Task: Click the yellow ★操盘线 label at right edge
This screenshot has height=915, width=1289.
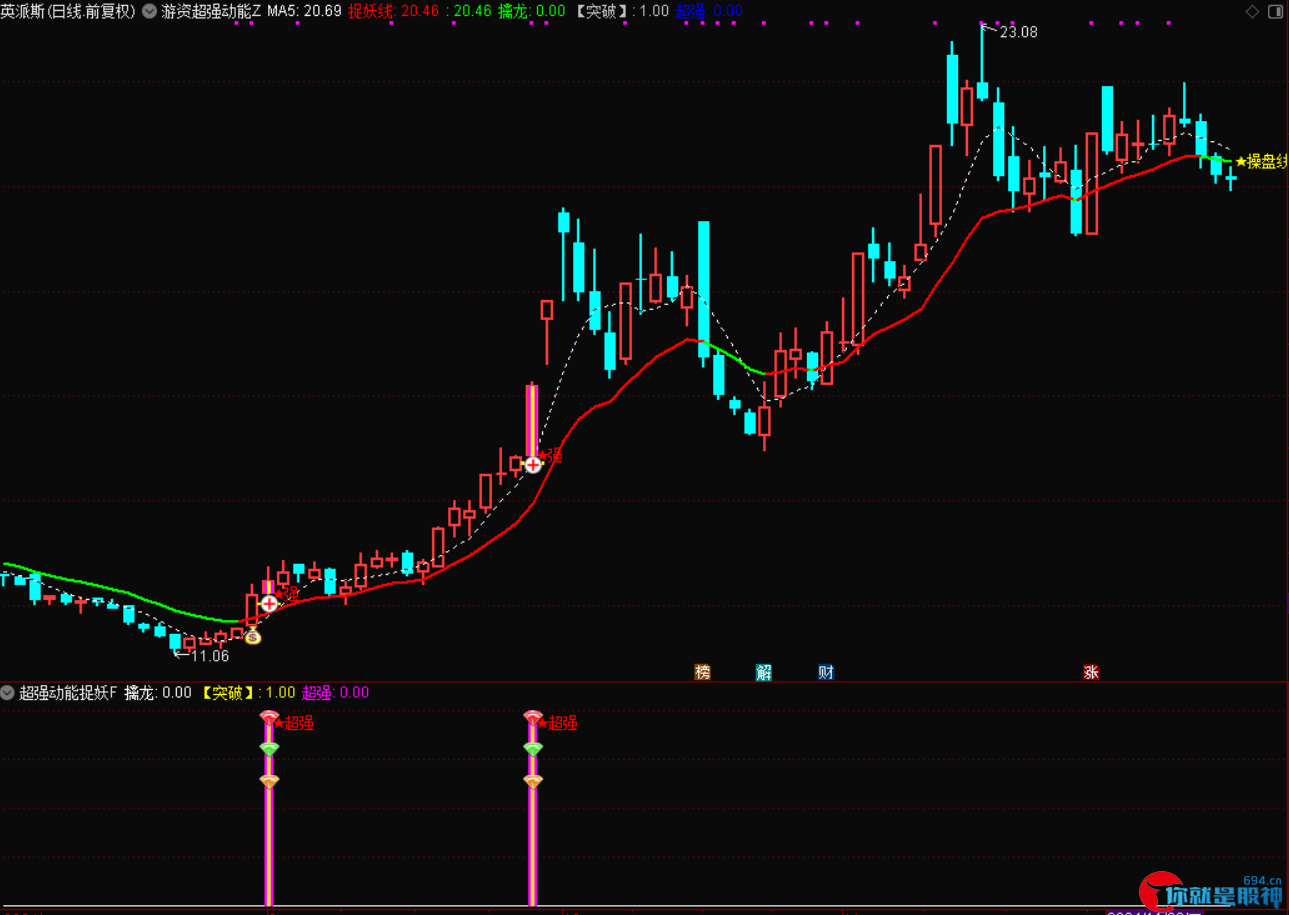Action: pos(1261,162)
